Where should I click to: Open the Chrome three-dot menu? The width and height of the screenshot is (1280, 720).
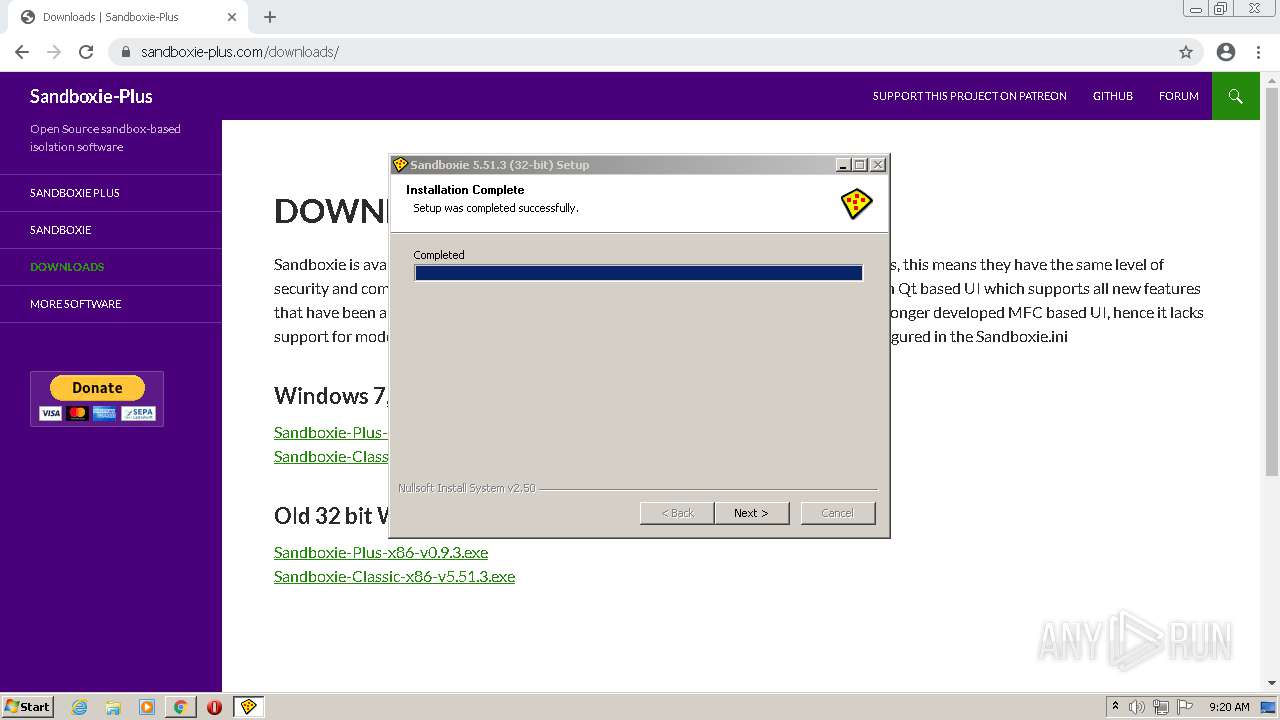1259,52
